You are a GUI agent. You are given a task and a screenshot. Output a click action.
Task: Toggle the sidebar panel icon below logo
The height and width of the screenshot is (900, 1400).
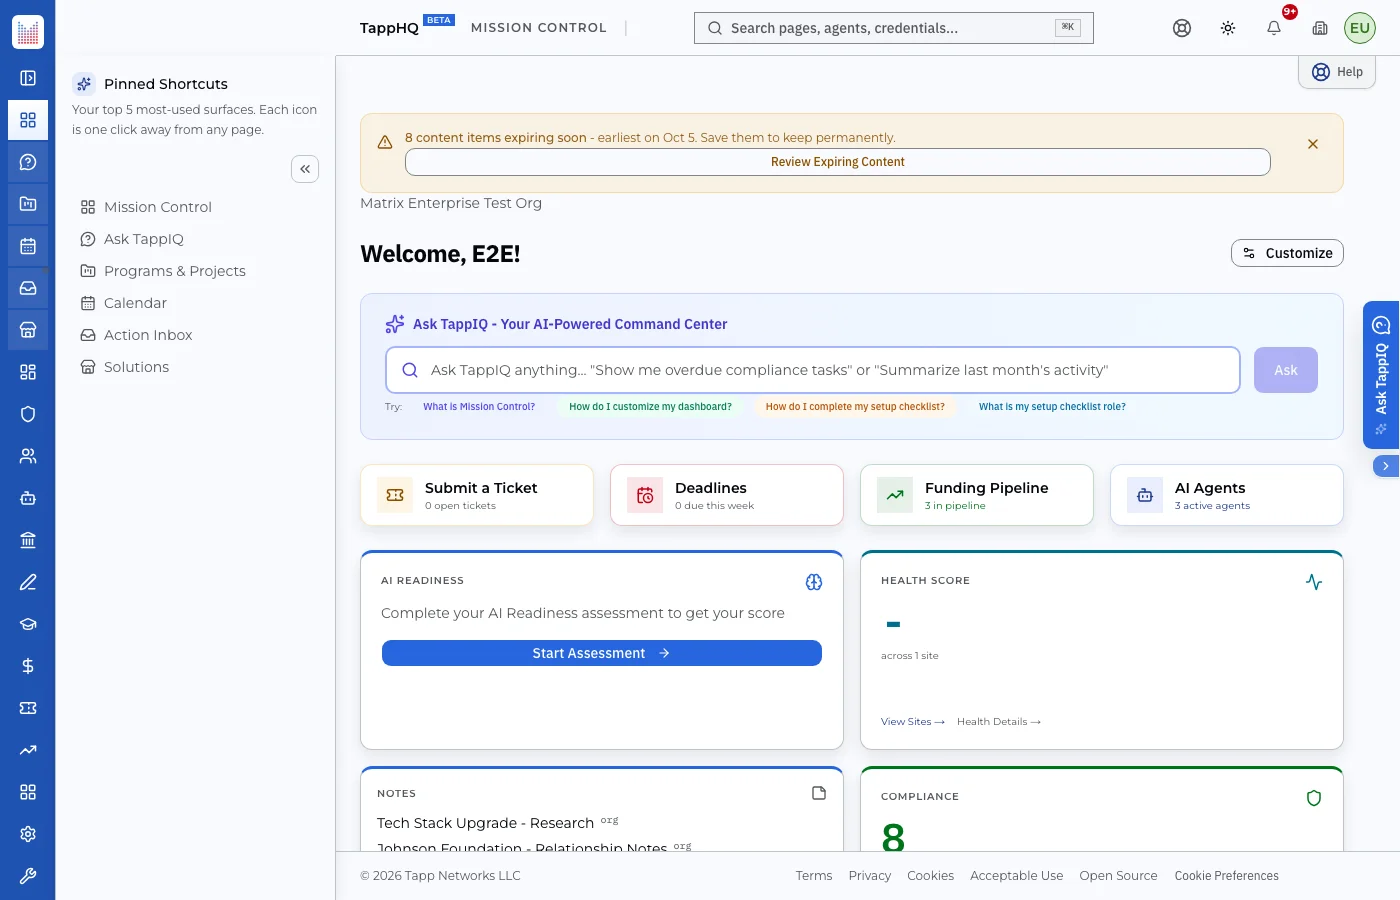click(28, 78)
